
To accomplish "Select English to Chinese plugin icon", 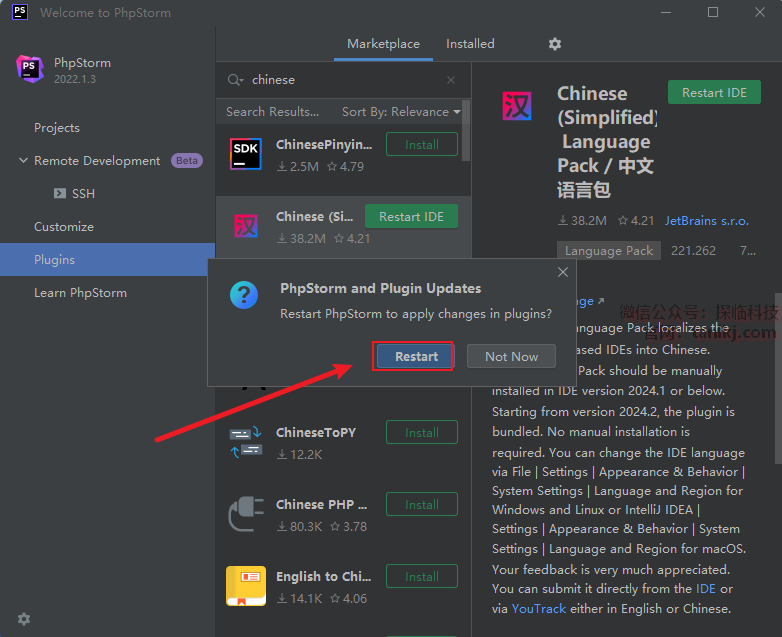I will (x=246, y=586).
